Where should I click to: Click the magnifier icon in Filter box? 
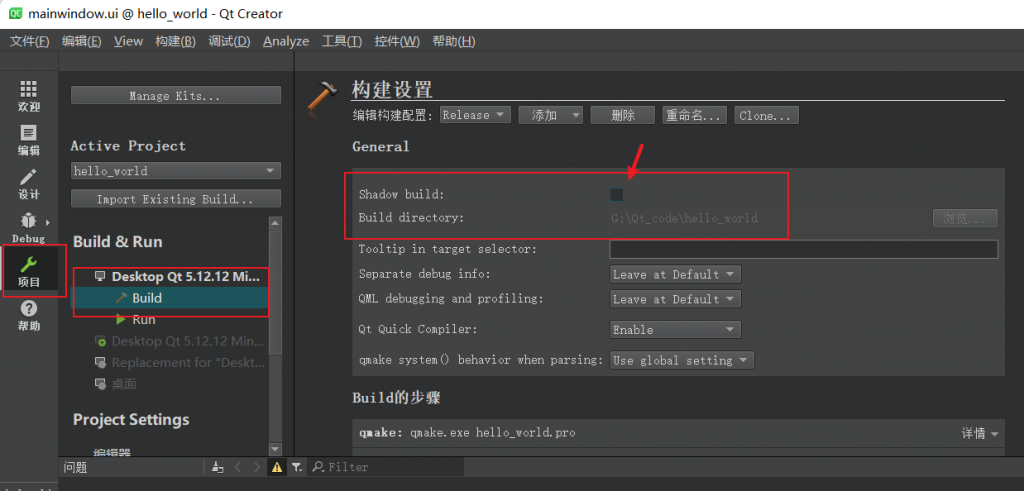(x=319, y=467)
